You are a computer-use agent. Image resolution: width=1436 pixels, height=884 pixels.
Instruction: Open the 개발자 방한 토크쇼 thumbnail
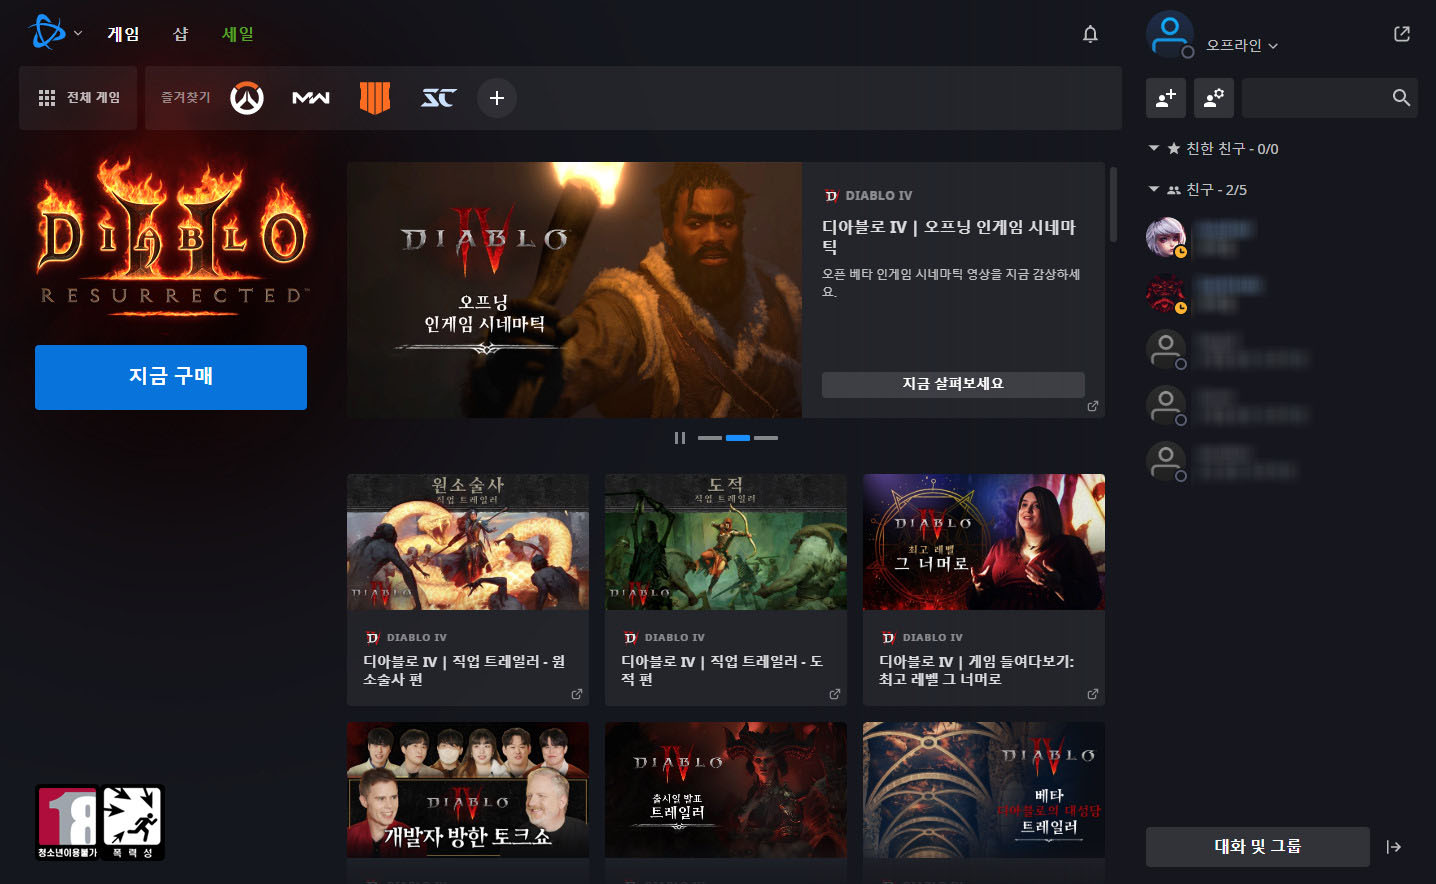point(468,790)
